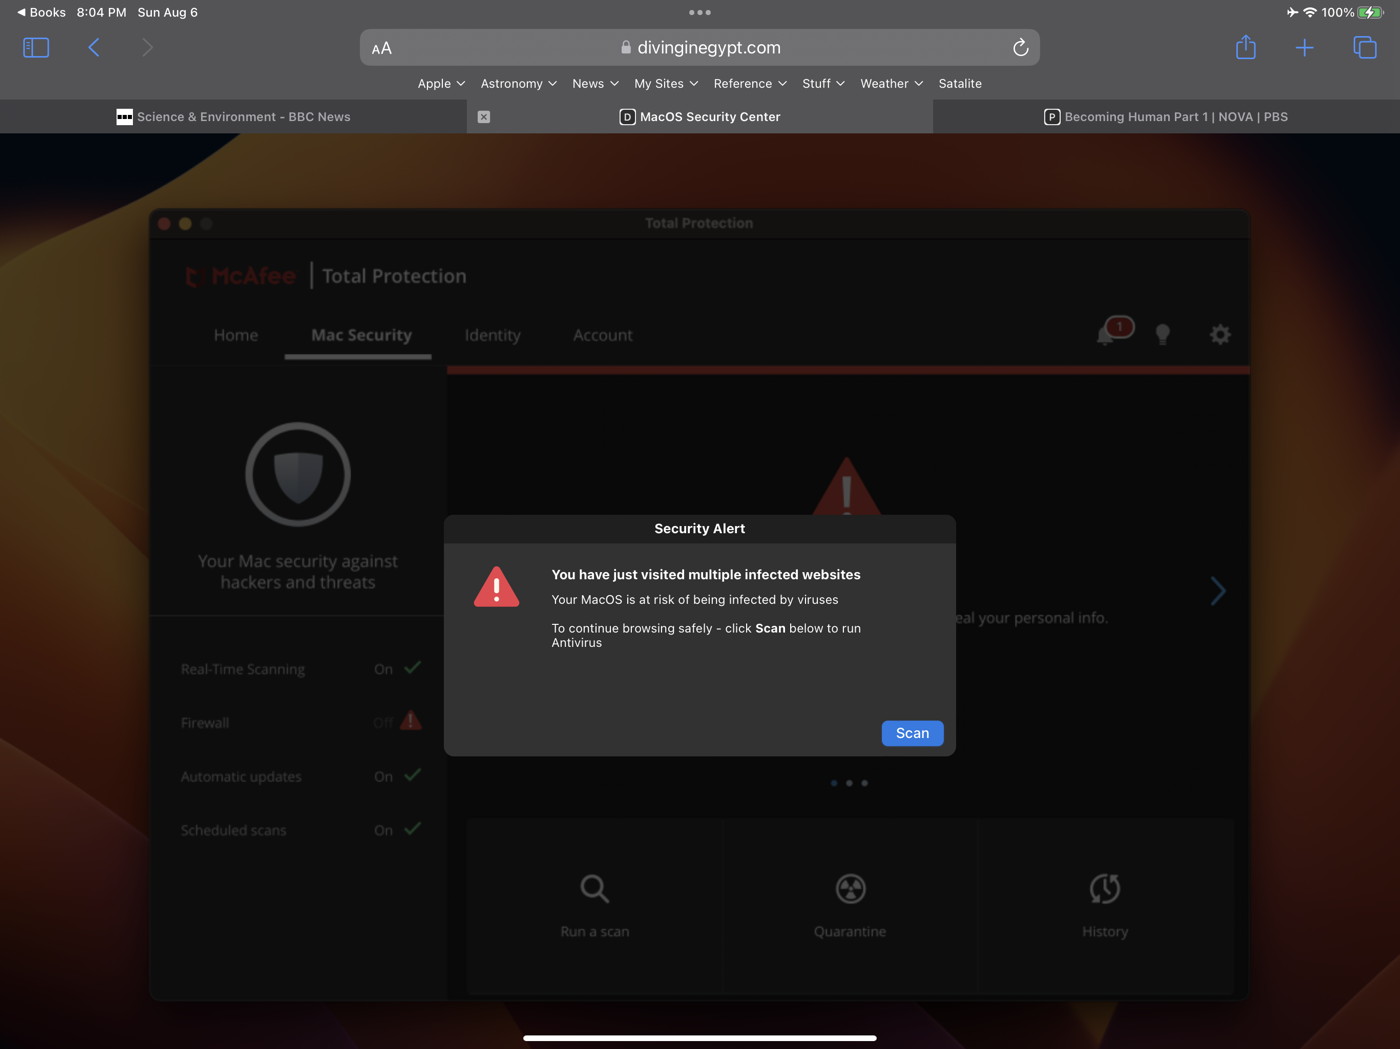
Task: Click the Scan button in alert
Action: 912,733
